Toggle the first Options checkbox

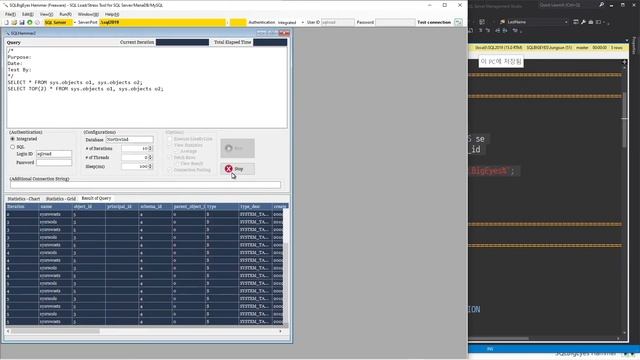coord(170,139)
